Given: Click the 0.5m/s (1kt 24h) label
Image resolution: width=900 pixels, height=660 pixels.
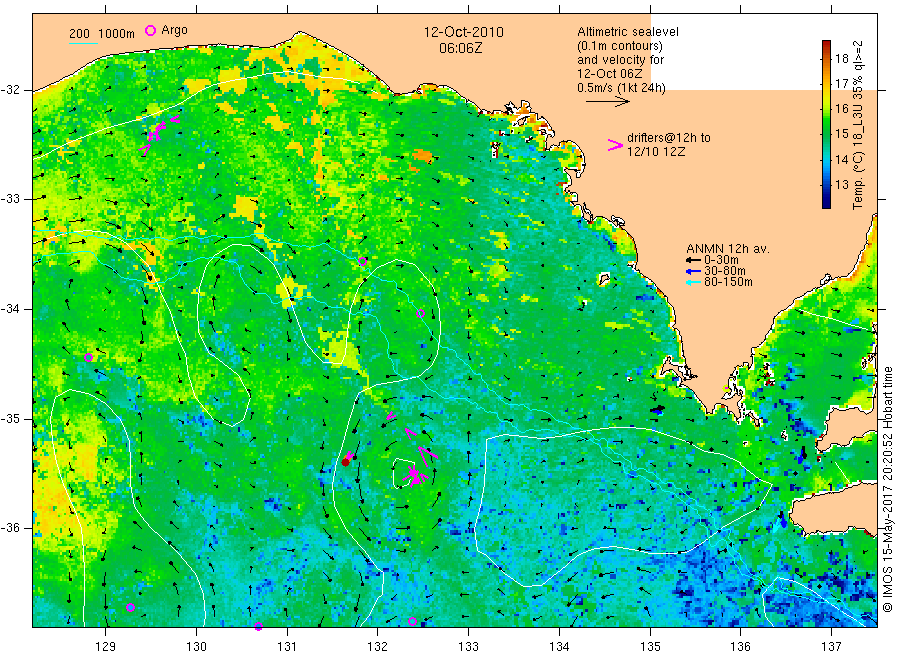Looking at the screenshot, I should coord(622,88).
